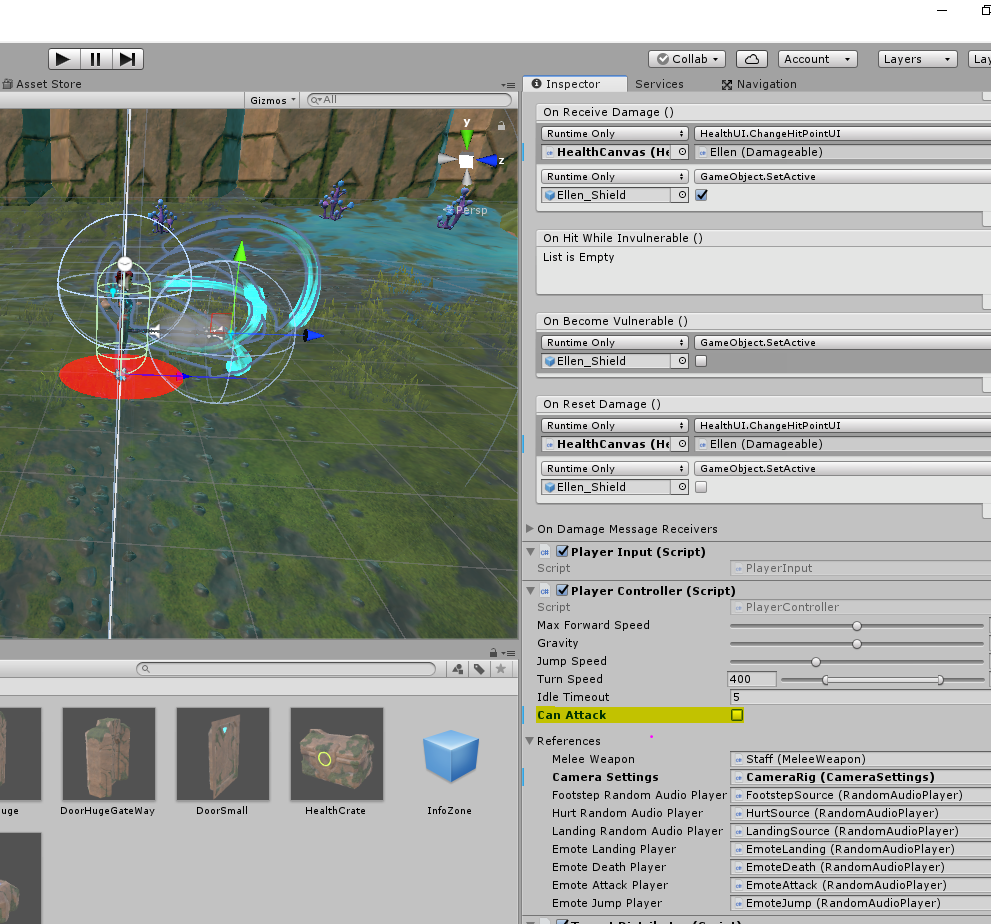Open the Account dropdown

(818, 59)
